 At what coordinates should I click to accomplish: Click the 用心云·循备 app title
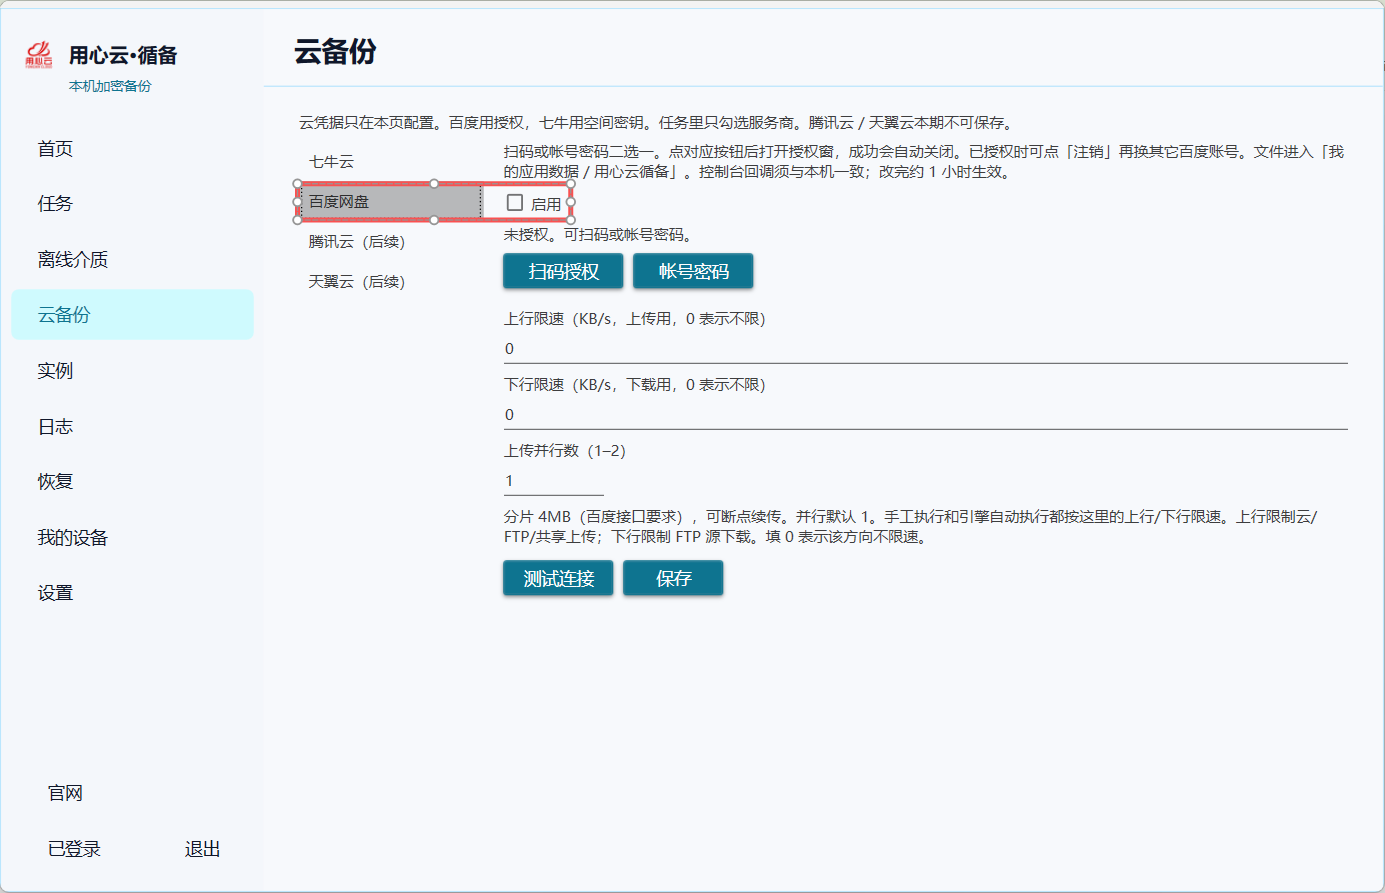tap(123, 55)
